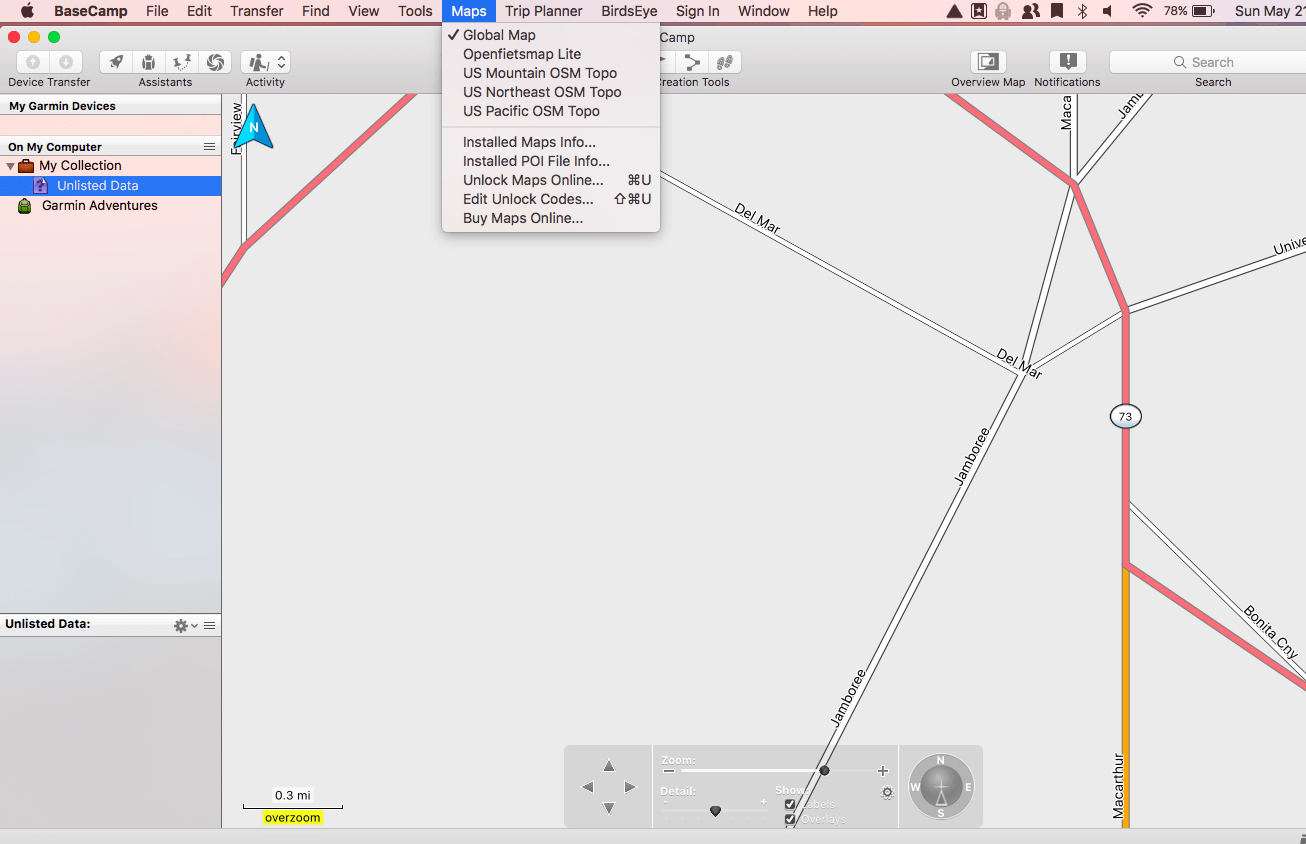1306x844 pixels.
Task: Select the footprints Creation Tools icon
Action: point(725,62)
